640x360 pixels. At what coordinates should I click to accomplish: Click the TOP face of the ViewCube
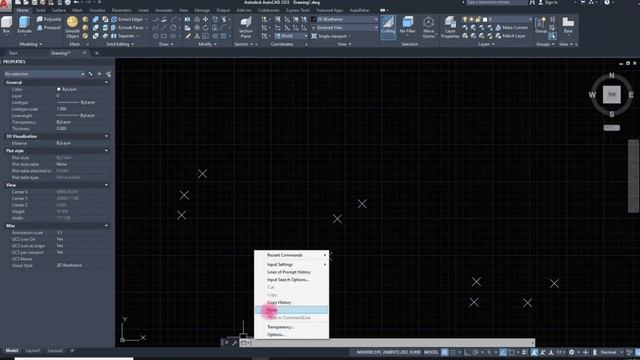pyautogui.click(x=611, y=94)
